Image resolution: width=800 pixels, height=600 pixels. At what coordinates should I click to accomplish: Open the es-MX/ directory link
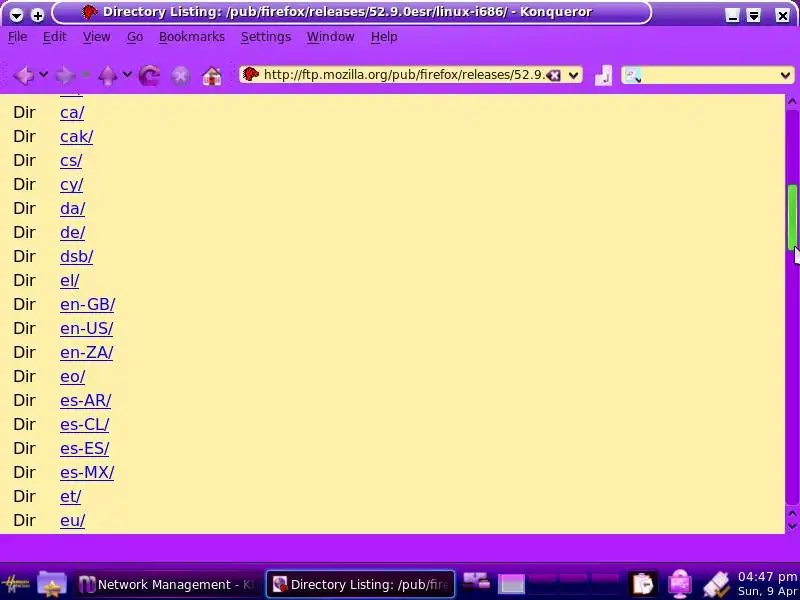point(87,472)
